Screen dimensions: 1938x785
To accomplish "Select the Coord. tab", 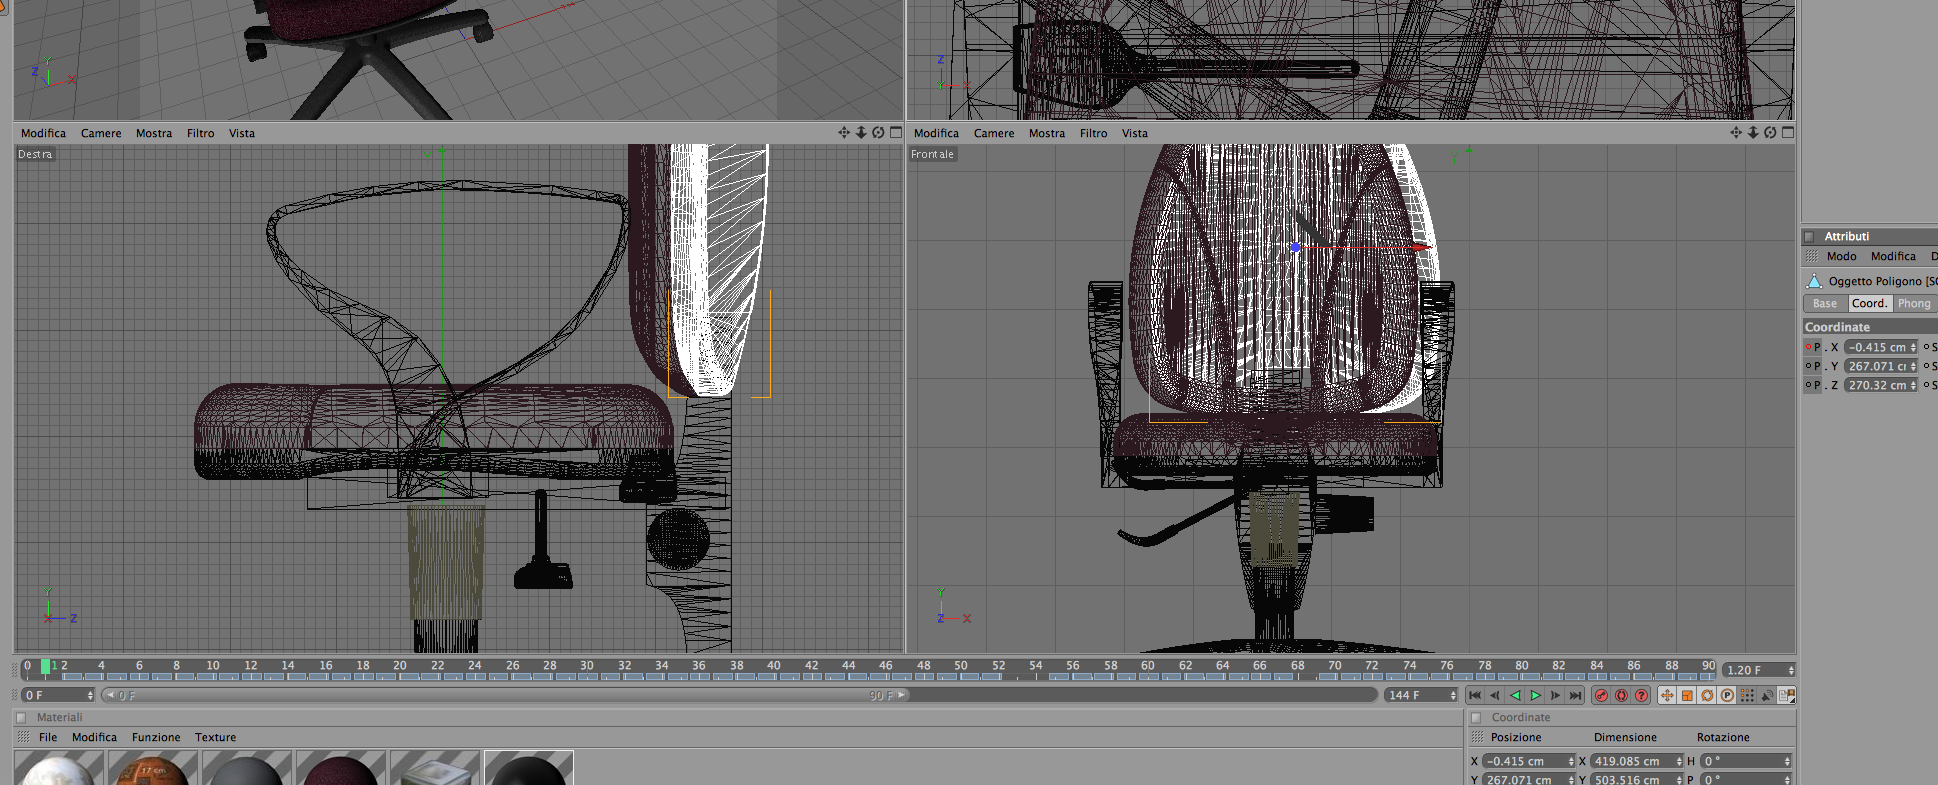I will click(x=1869, y=304).
